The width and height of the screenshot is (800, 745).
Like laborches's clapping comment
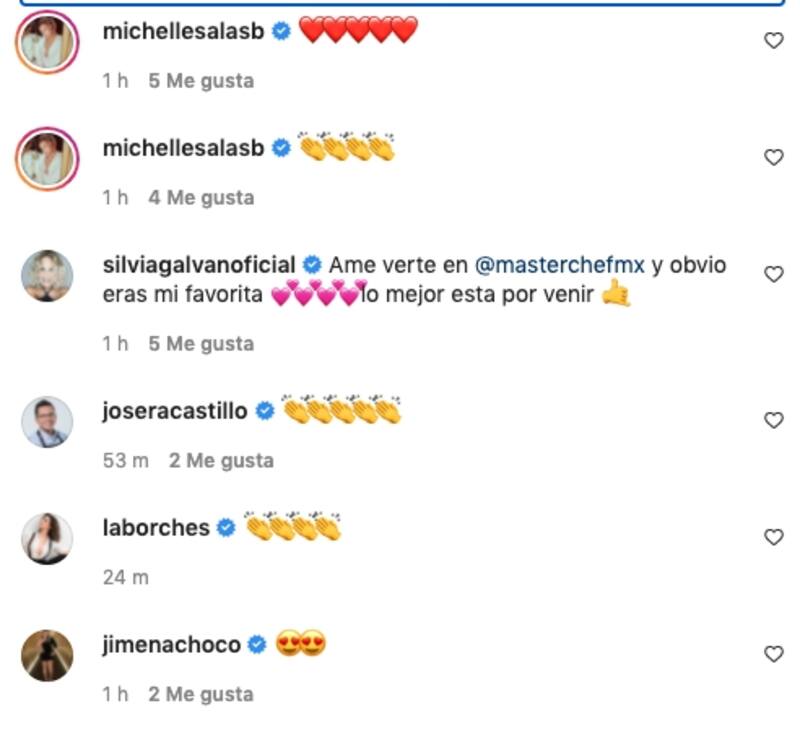pos(773,538)
